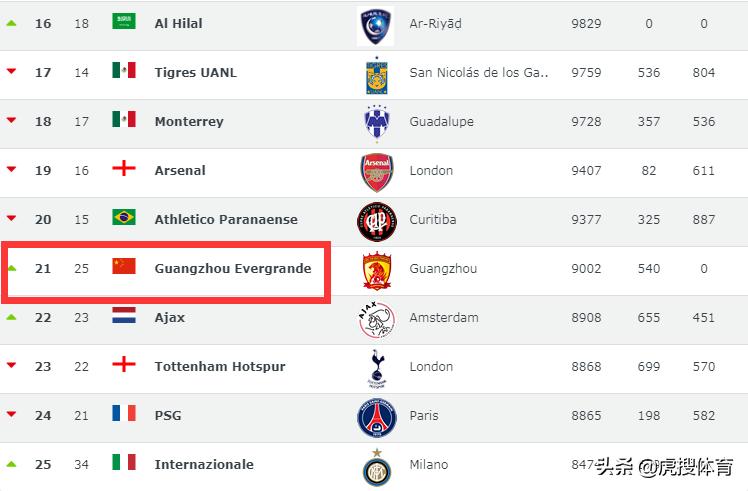Click the China flag beside Guangzhou Evergrande

point(124,267)
